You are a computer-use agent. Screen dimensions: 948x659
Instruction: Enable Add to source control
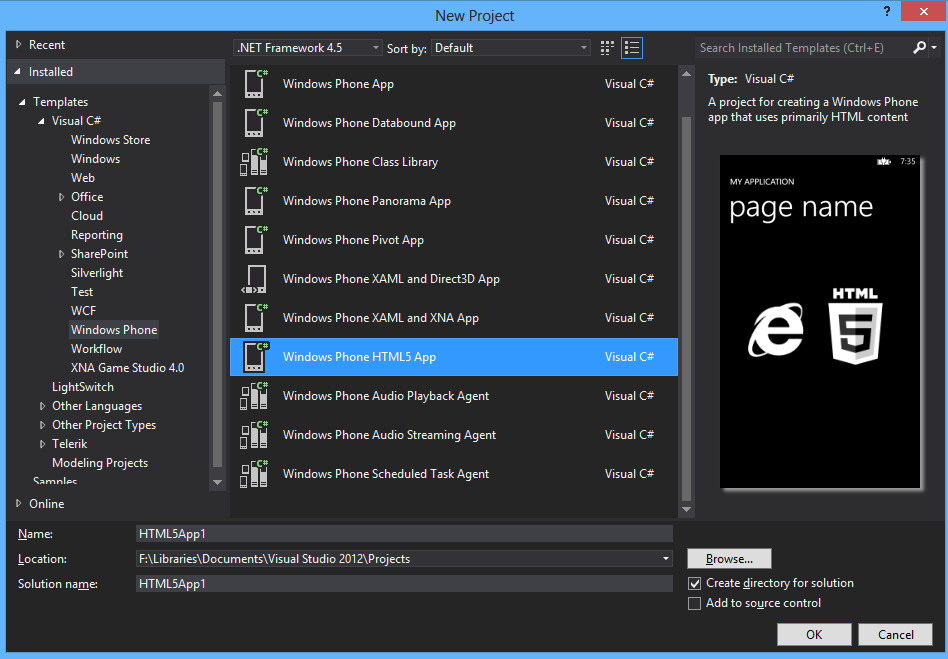tap(695, 603)
